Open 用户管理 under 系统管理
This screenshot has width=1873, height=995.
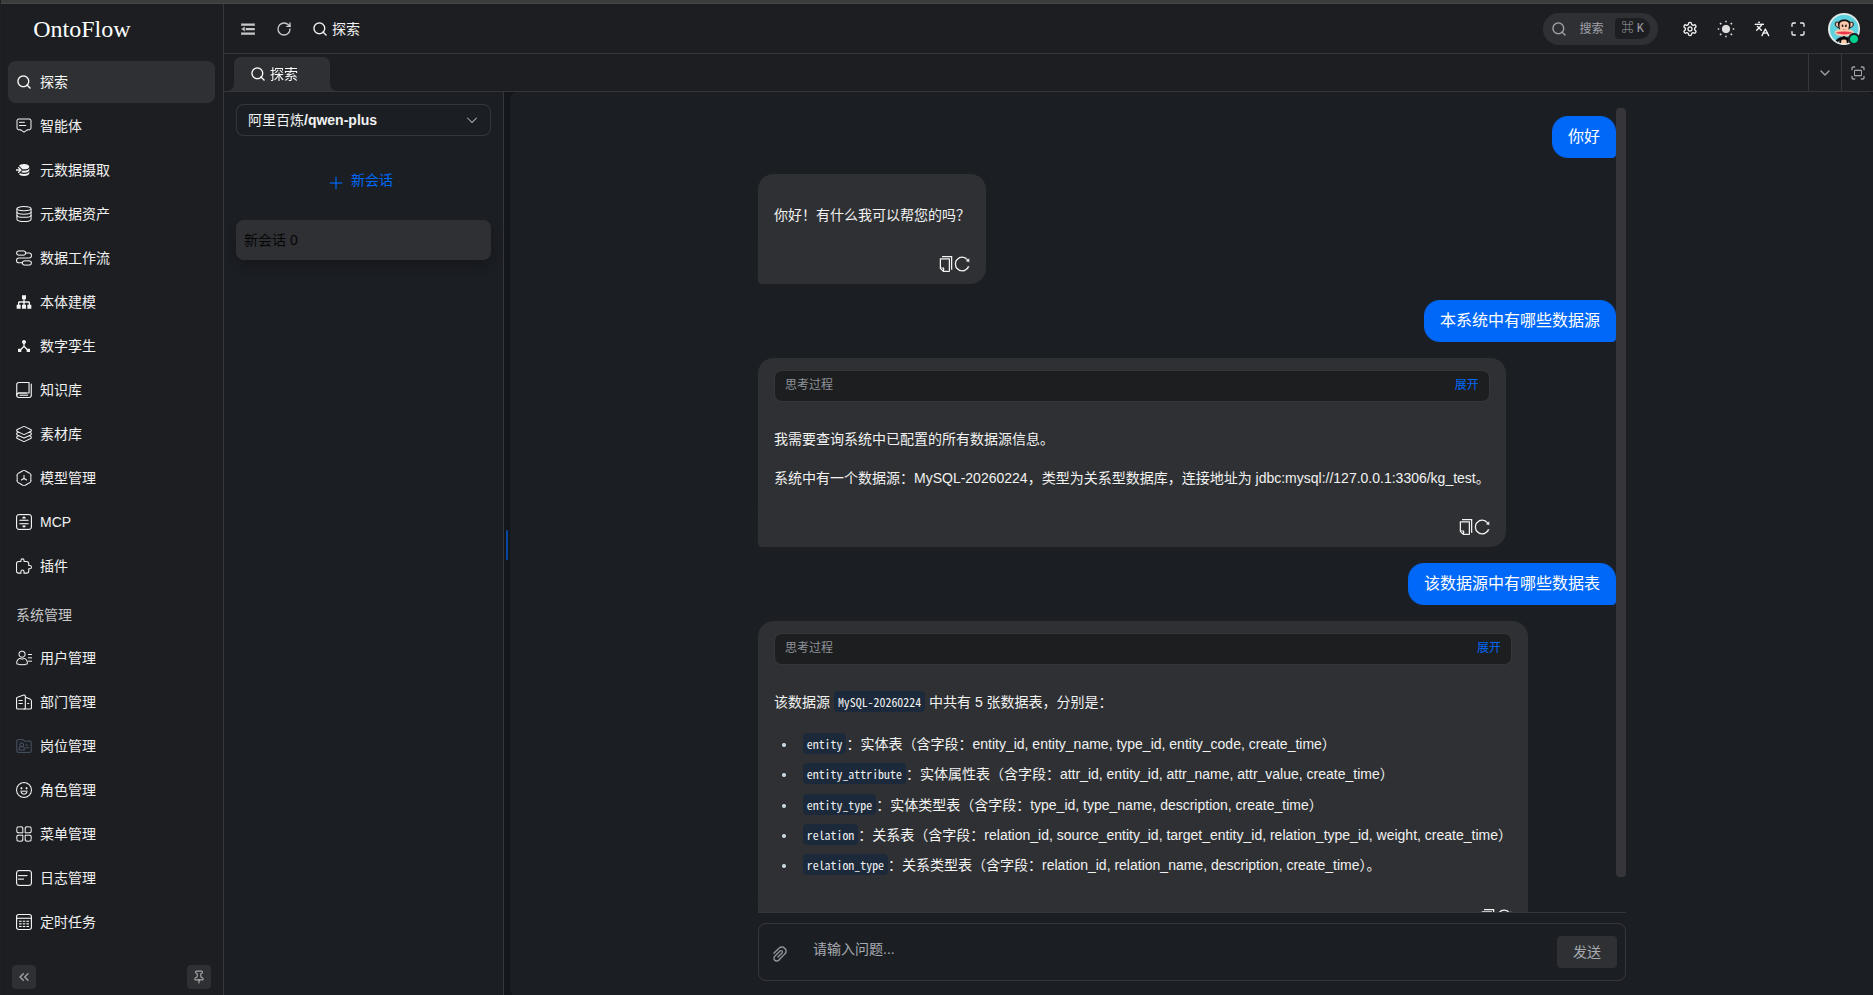pos(68,657)
